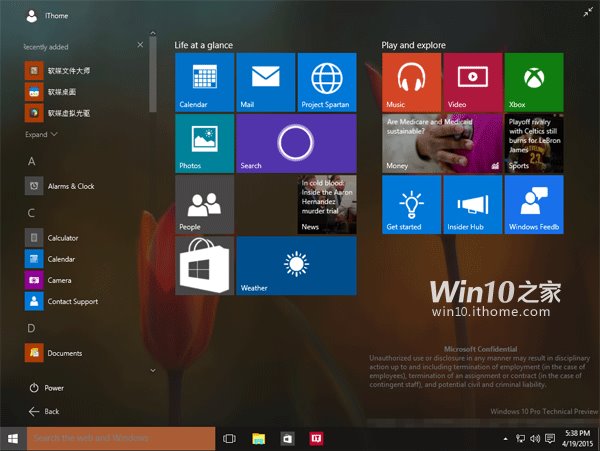Click the Life at a glance group title

coord(204,45)
